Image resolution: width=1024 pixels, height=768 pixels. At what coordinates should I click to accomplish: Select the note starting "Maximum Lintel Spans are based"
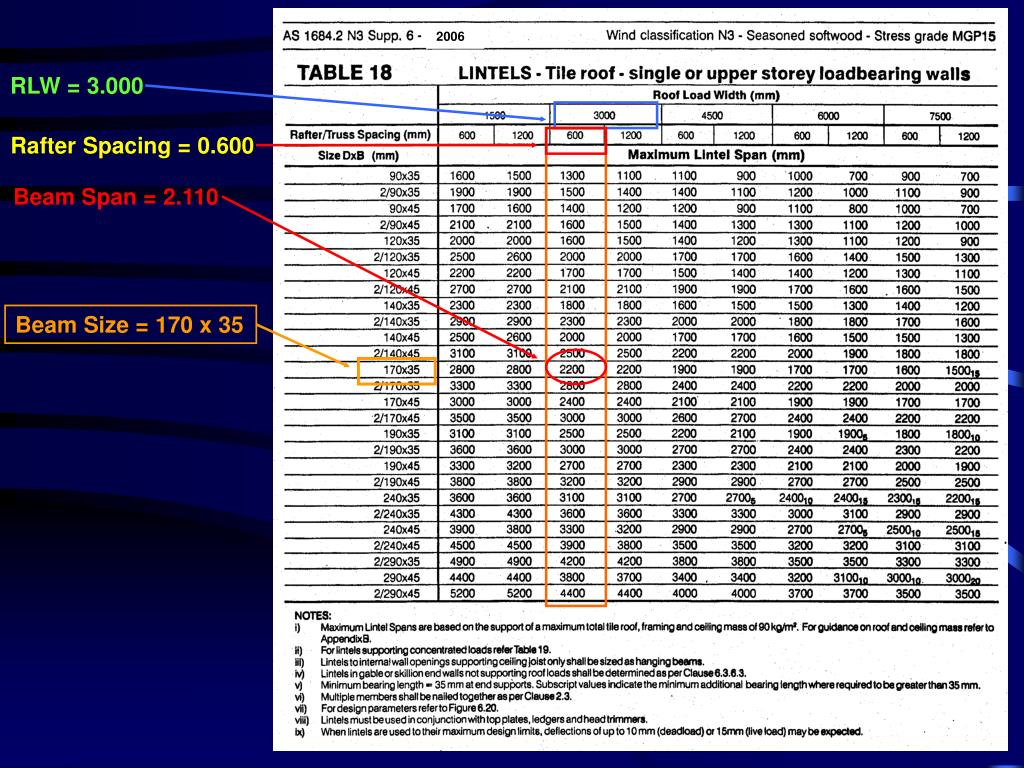(x=657, y=633)
